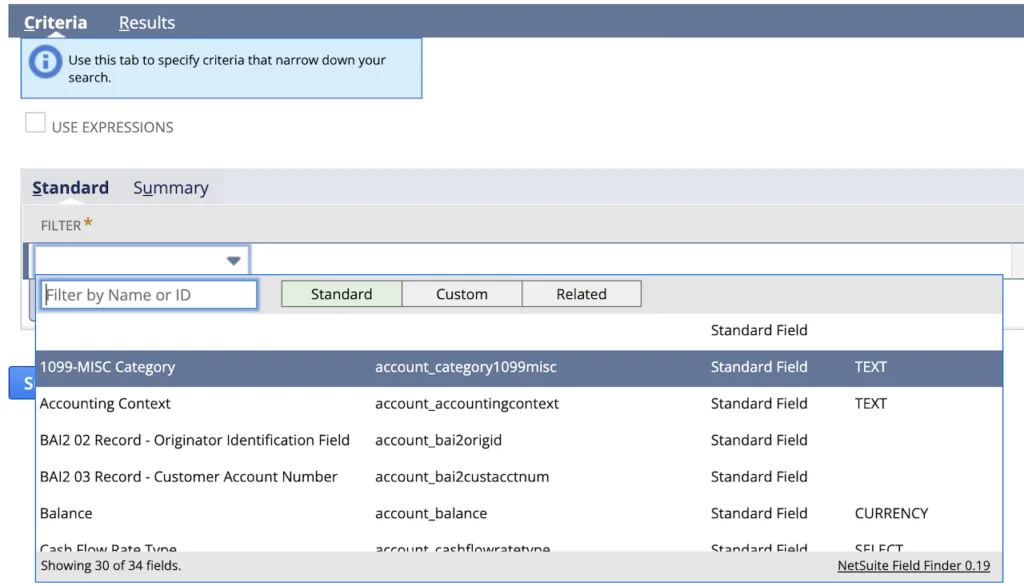Choose the 1099-MISC Category field

[x=519, y=367]
